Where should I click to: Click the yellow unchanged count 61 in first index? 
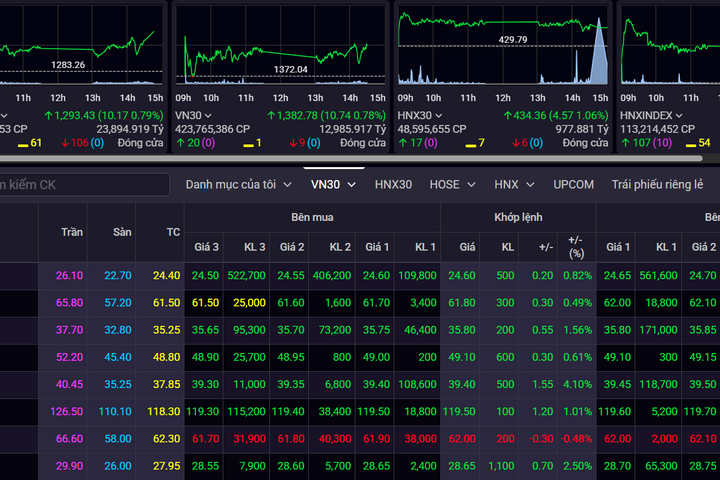[30, 143]
